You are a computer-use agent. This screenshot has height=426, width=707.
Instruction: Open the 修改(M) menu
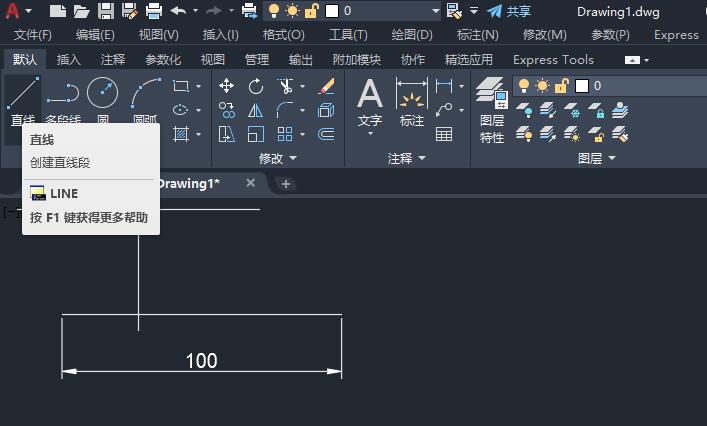pyautogui.click(x=544, y=35)
